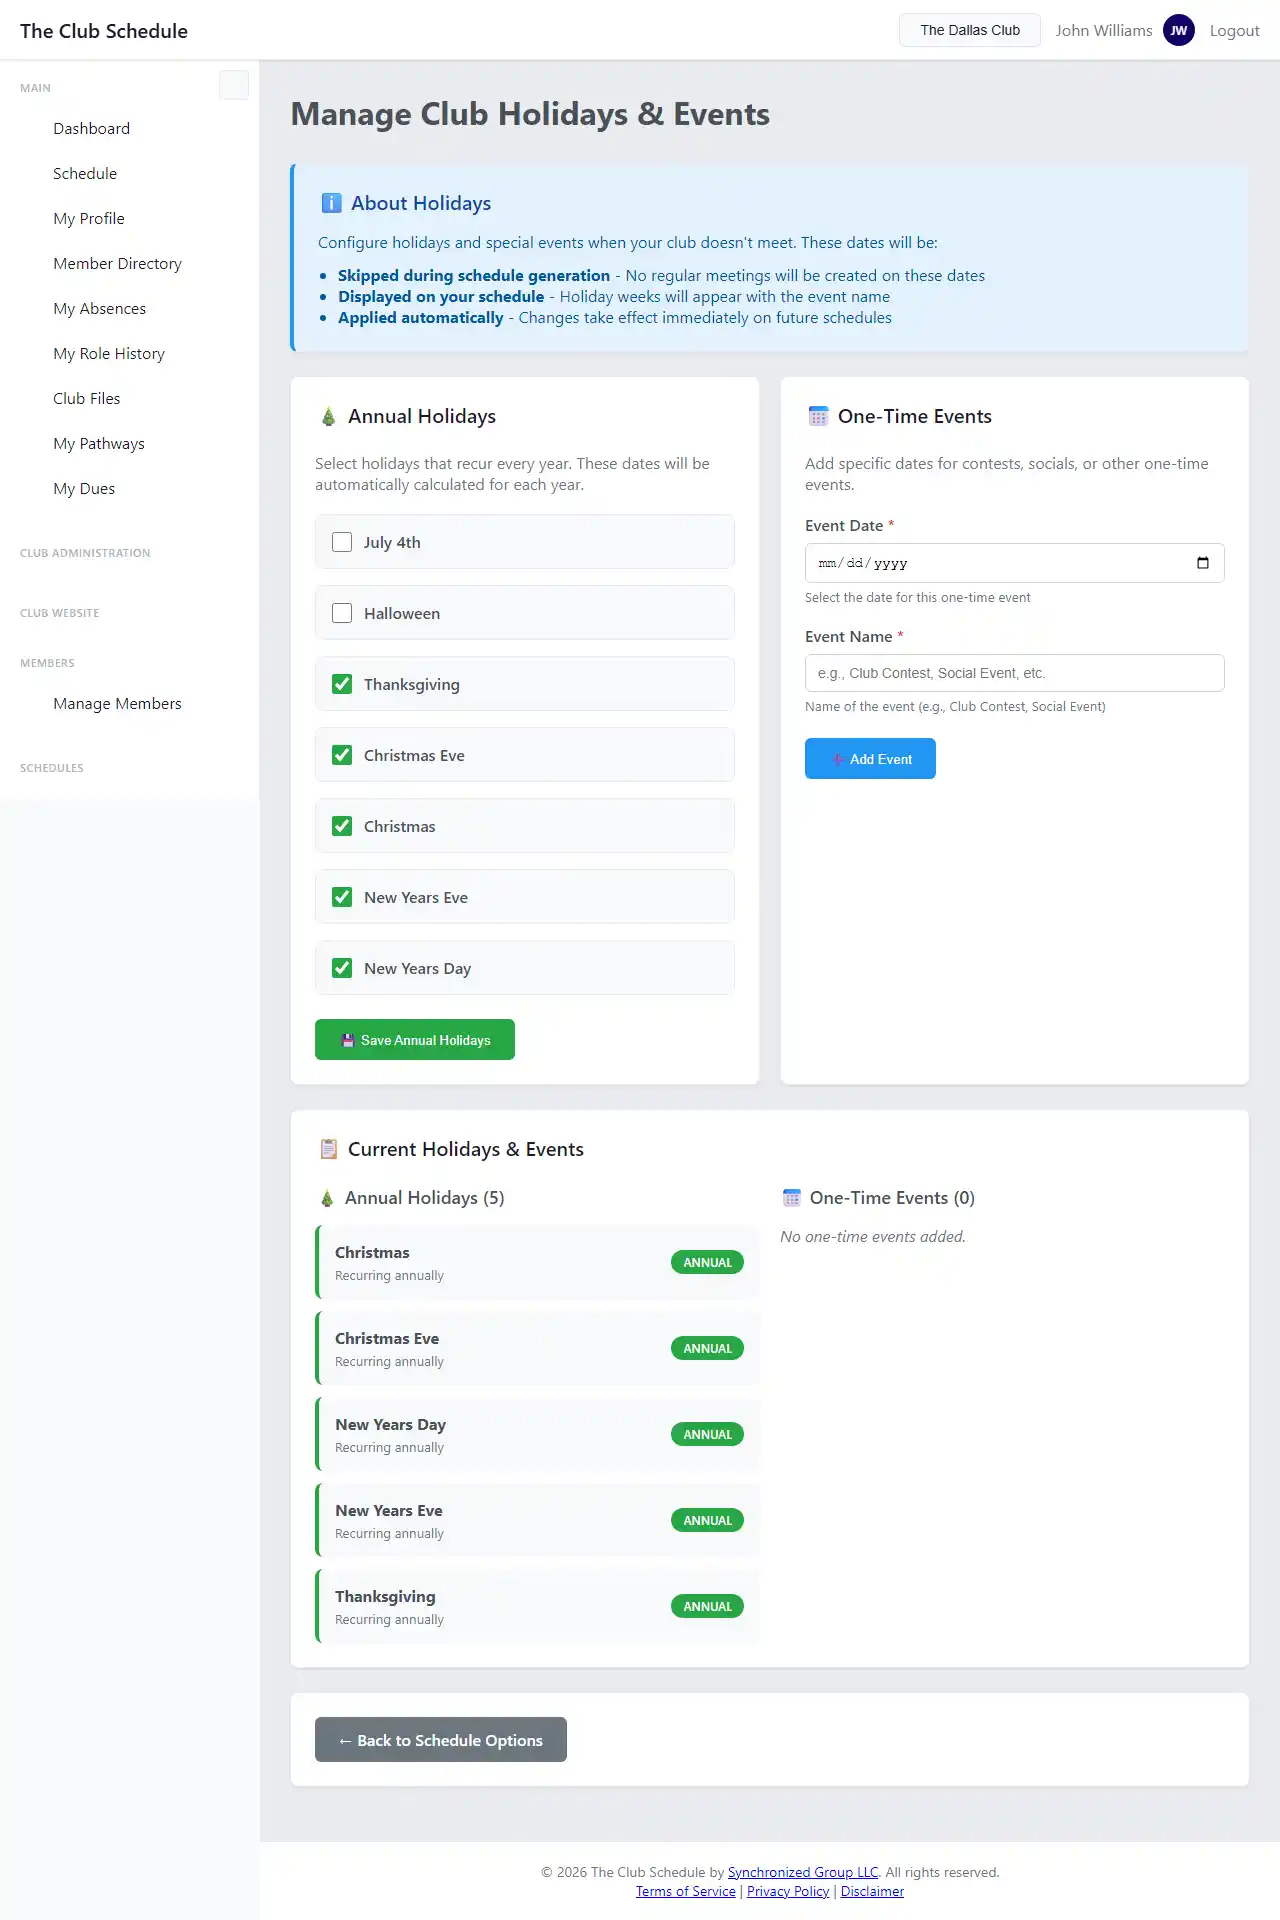Go to Schedule in the sidebar
The image size is (1280, 1920).
pyautogui.click(x=85, y=173)
